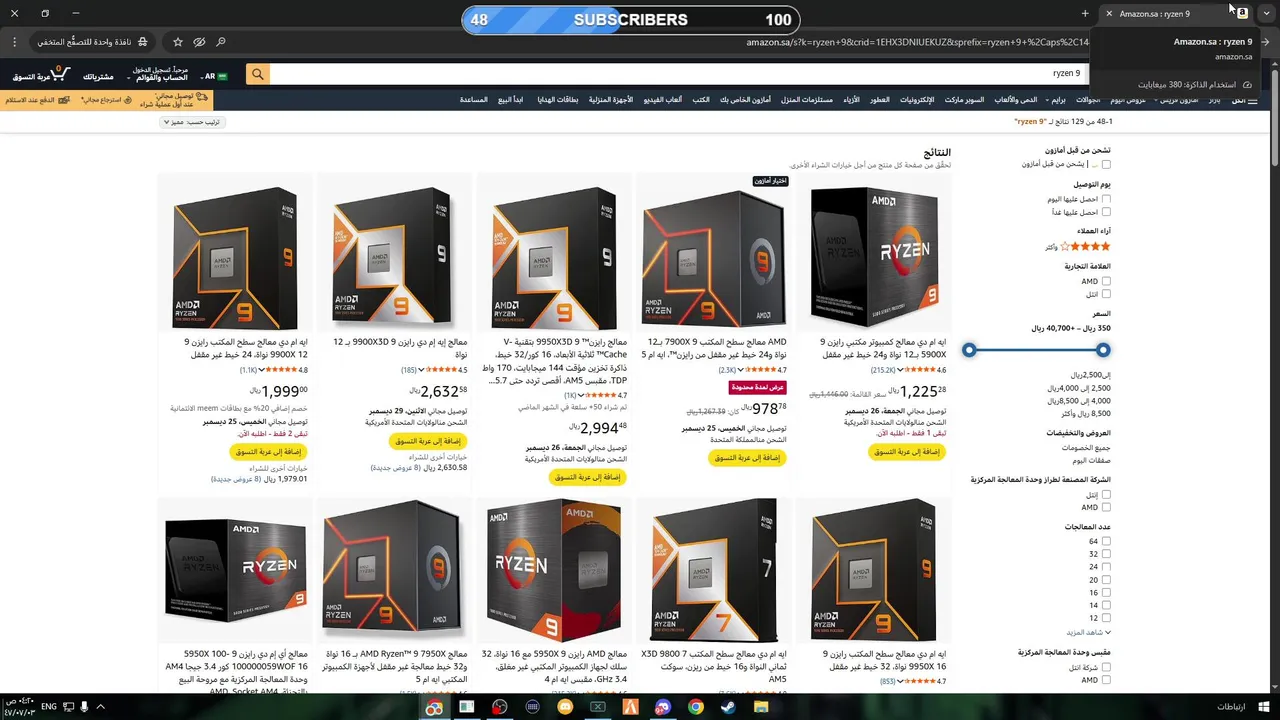
Task: Open Steam from the taskbar
Action: pyautogui.click(x=728, y=707)
